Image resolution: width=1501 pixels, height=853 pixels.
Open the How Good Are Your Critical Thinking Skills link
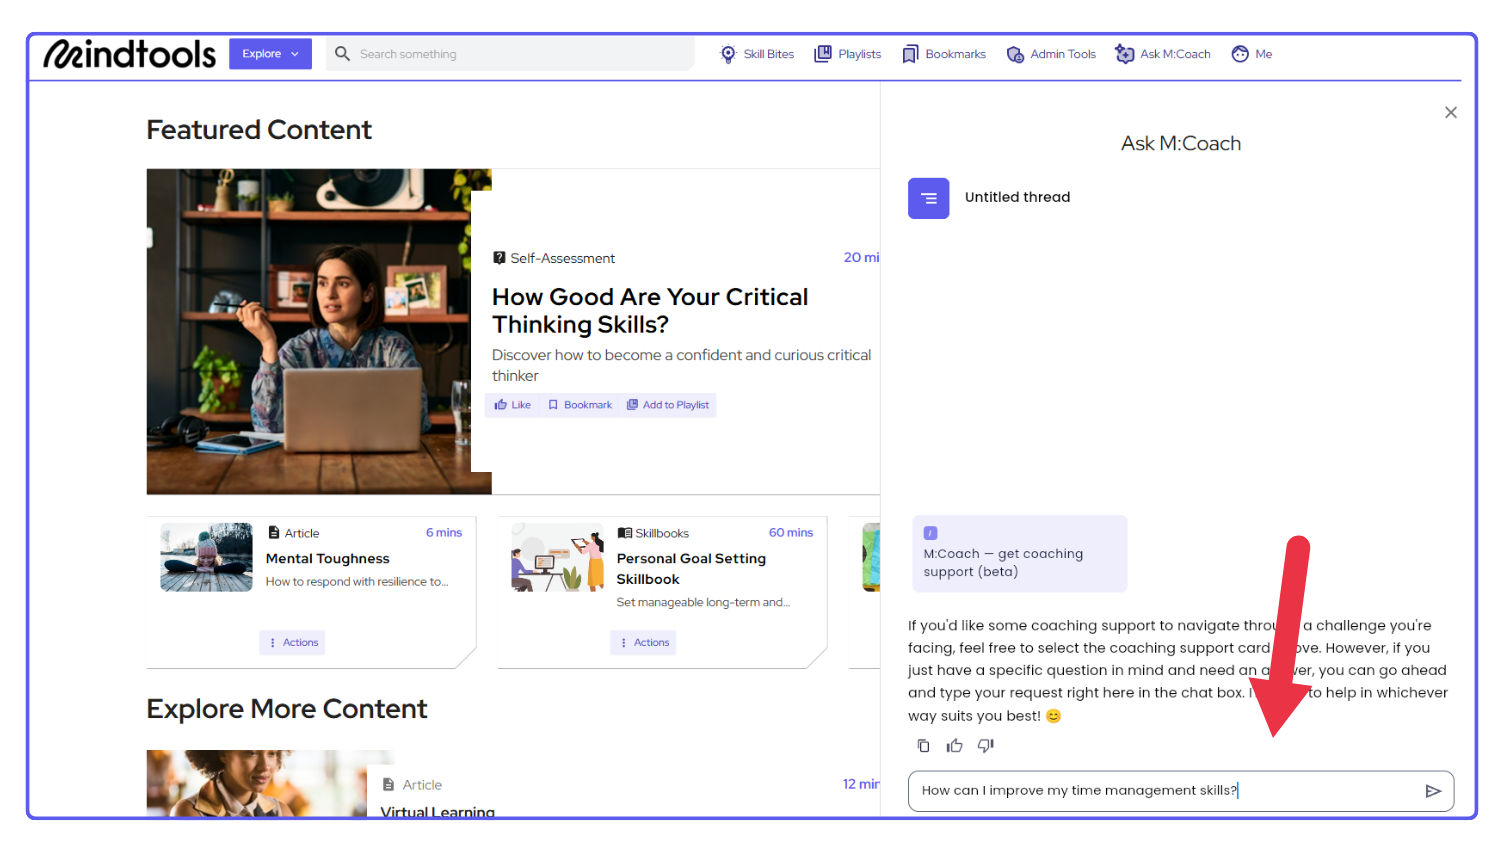point(649,311)
